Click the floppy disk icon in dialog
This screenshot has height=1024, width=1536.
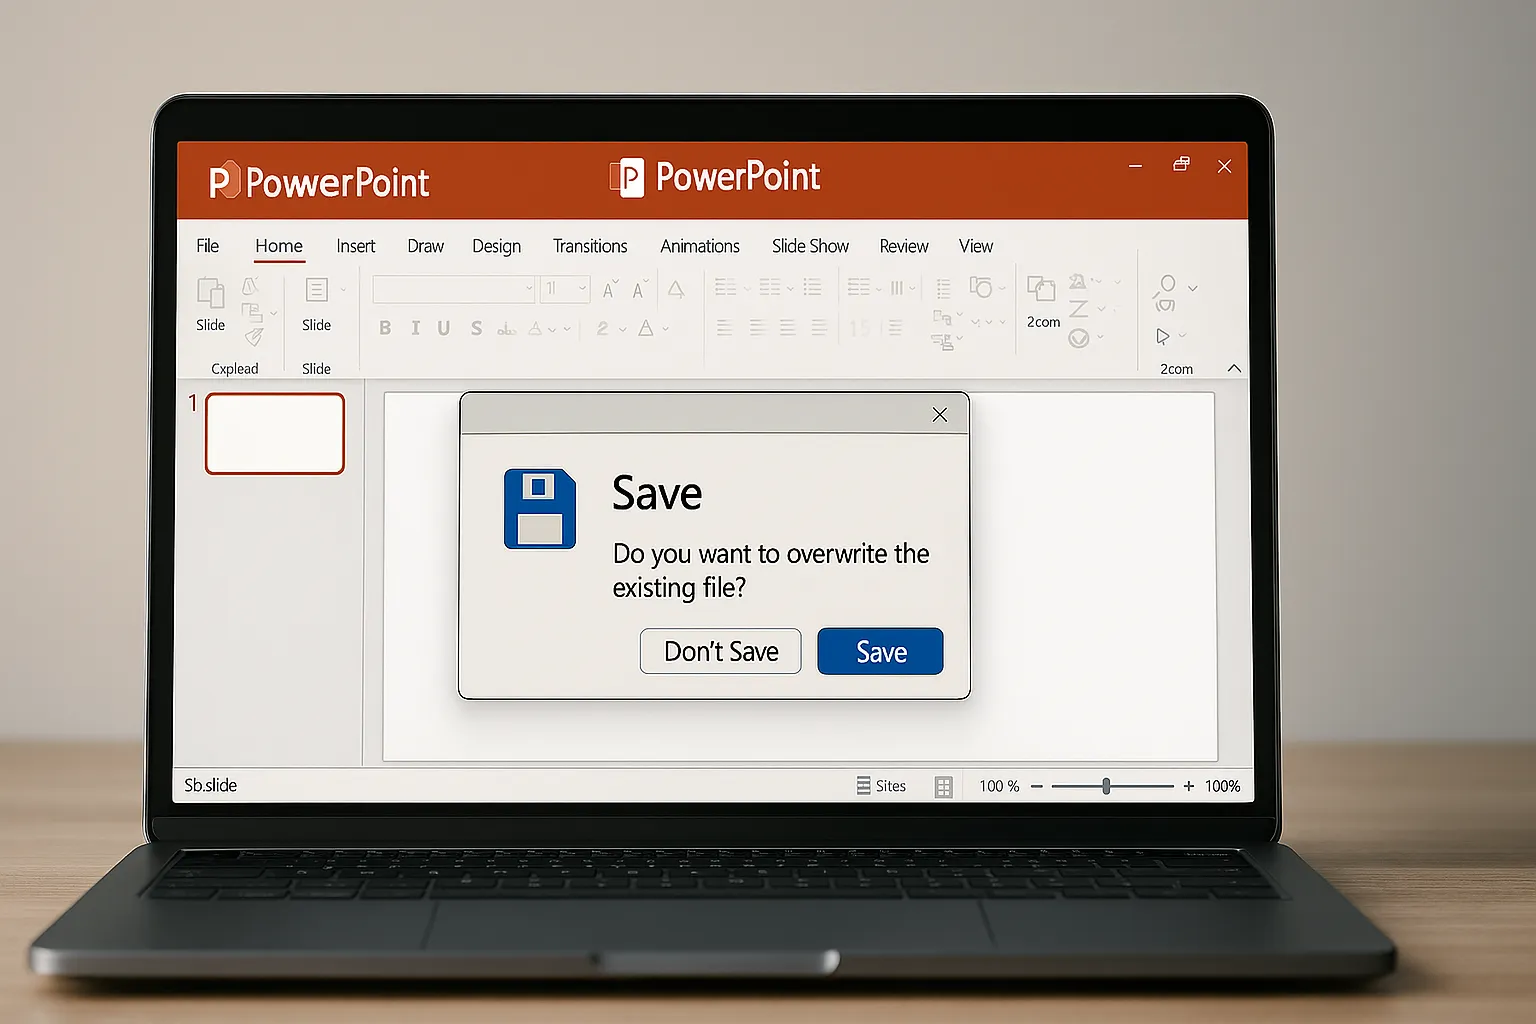pos(540,508)
